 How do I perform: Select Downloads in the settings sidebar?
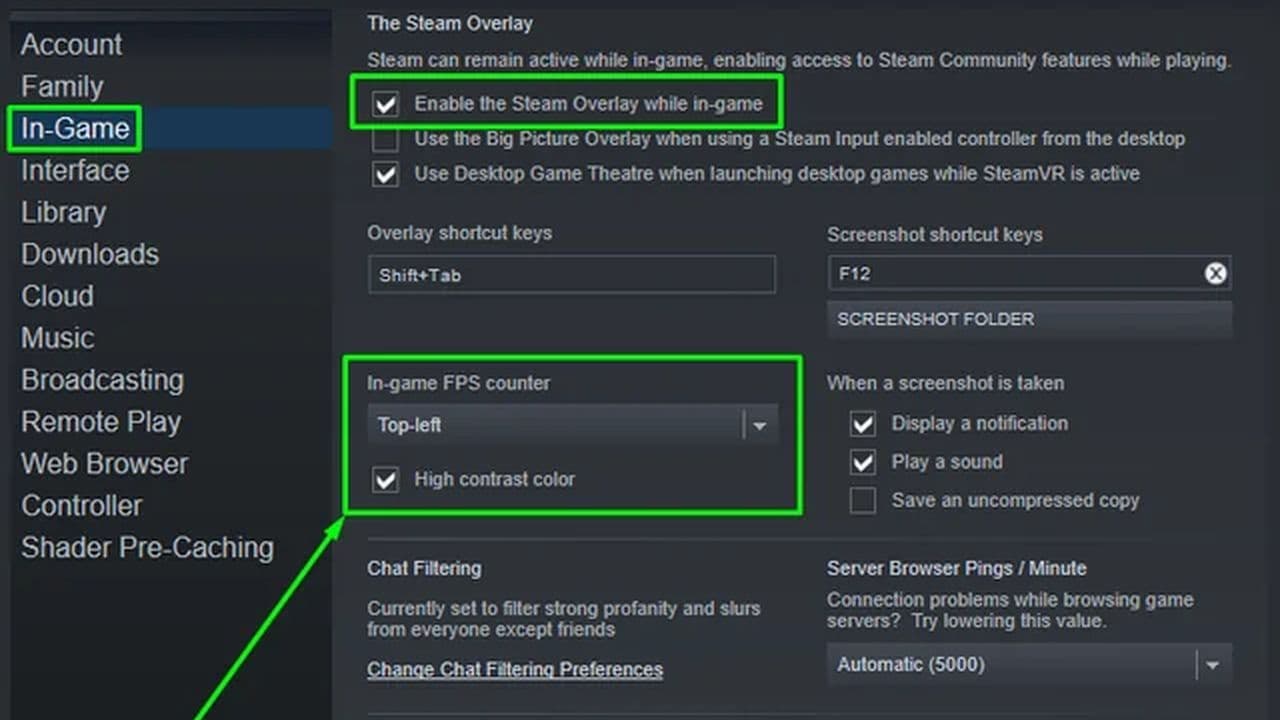[90, 255]
